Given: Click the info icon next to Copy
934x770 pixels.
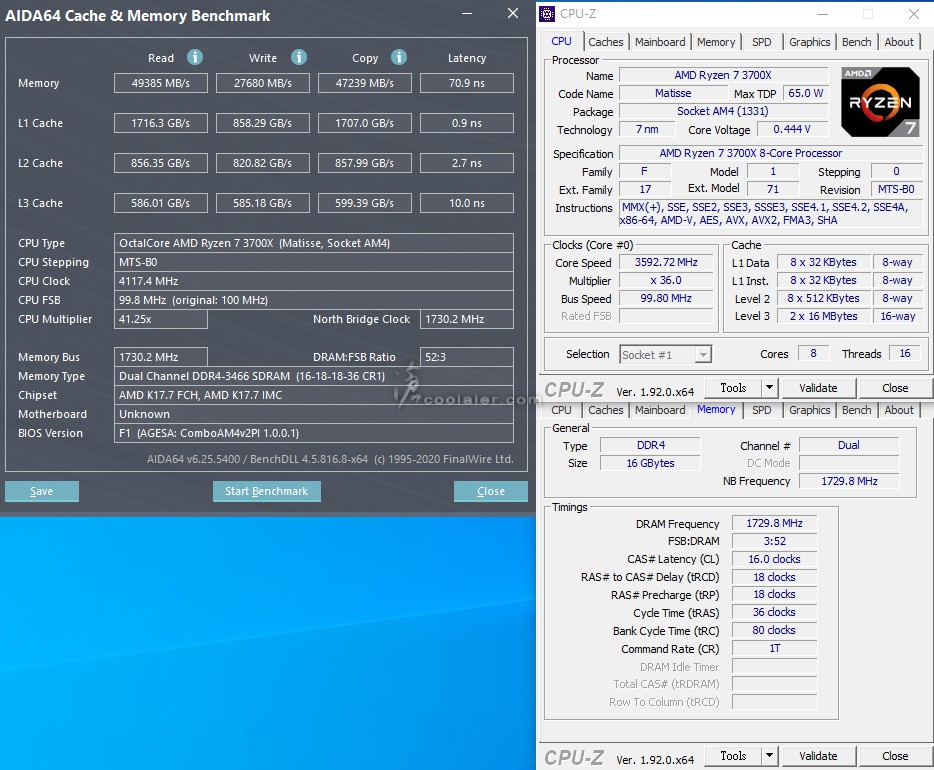Looking at the screenshot, I should [399, 57].
